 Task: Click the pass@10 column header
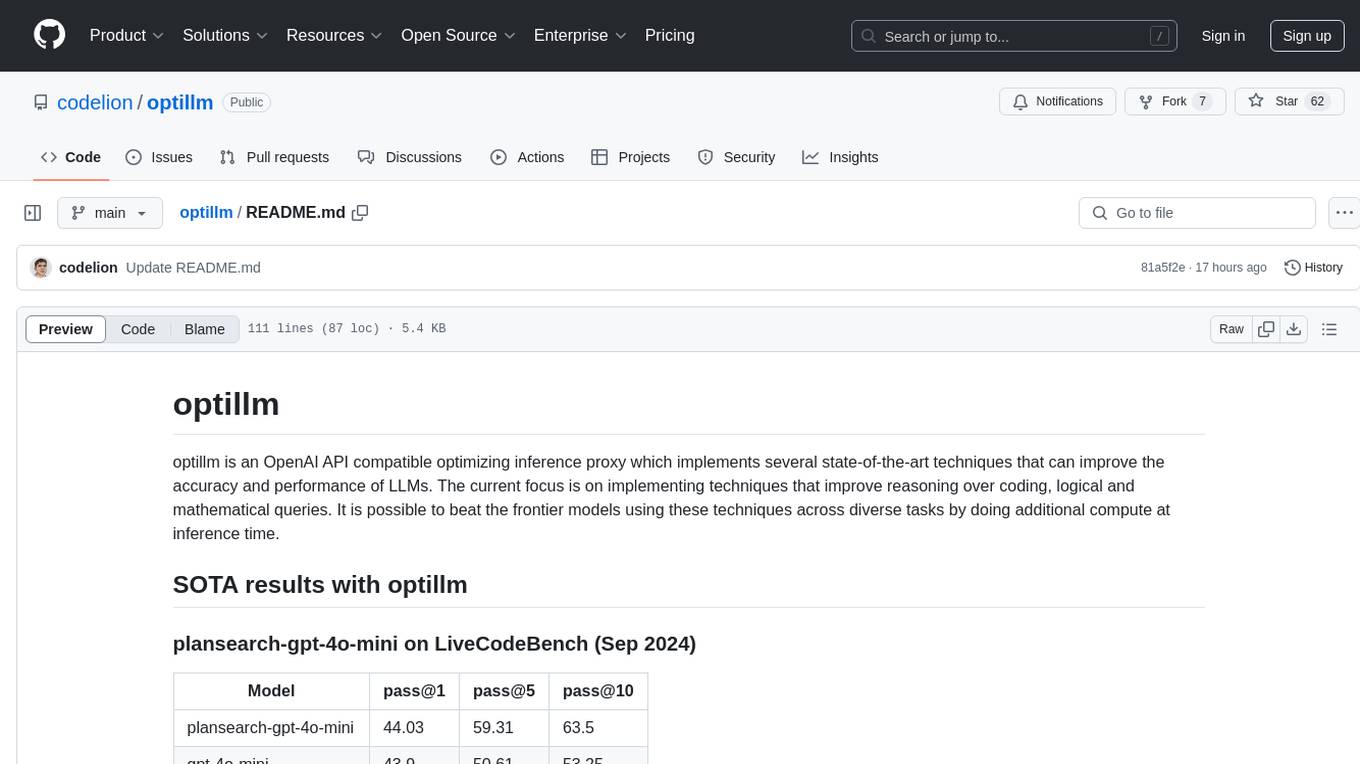coord(598,691)
